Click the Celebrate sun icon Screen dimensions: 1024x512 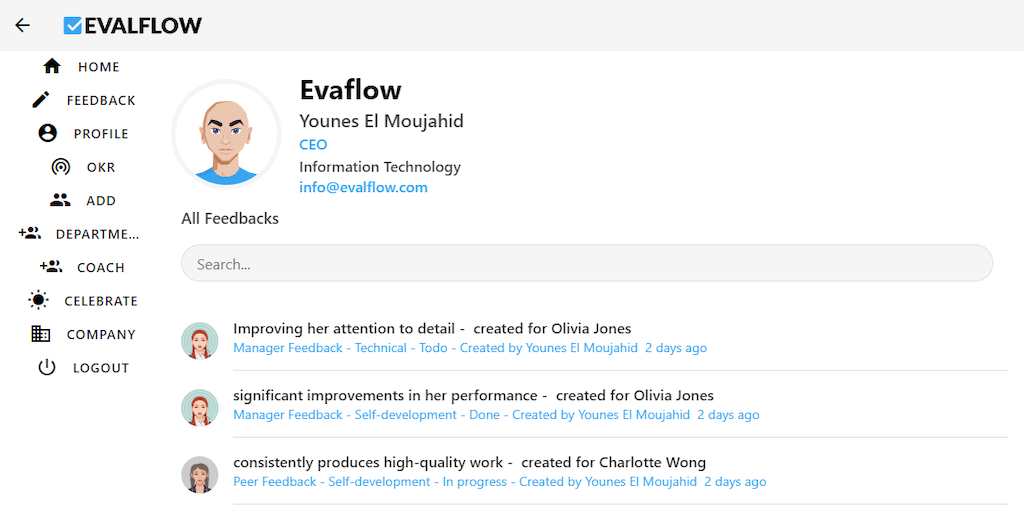(x=39, y=300)
